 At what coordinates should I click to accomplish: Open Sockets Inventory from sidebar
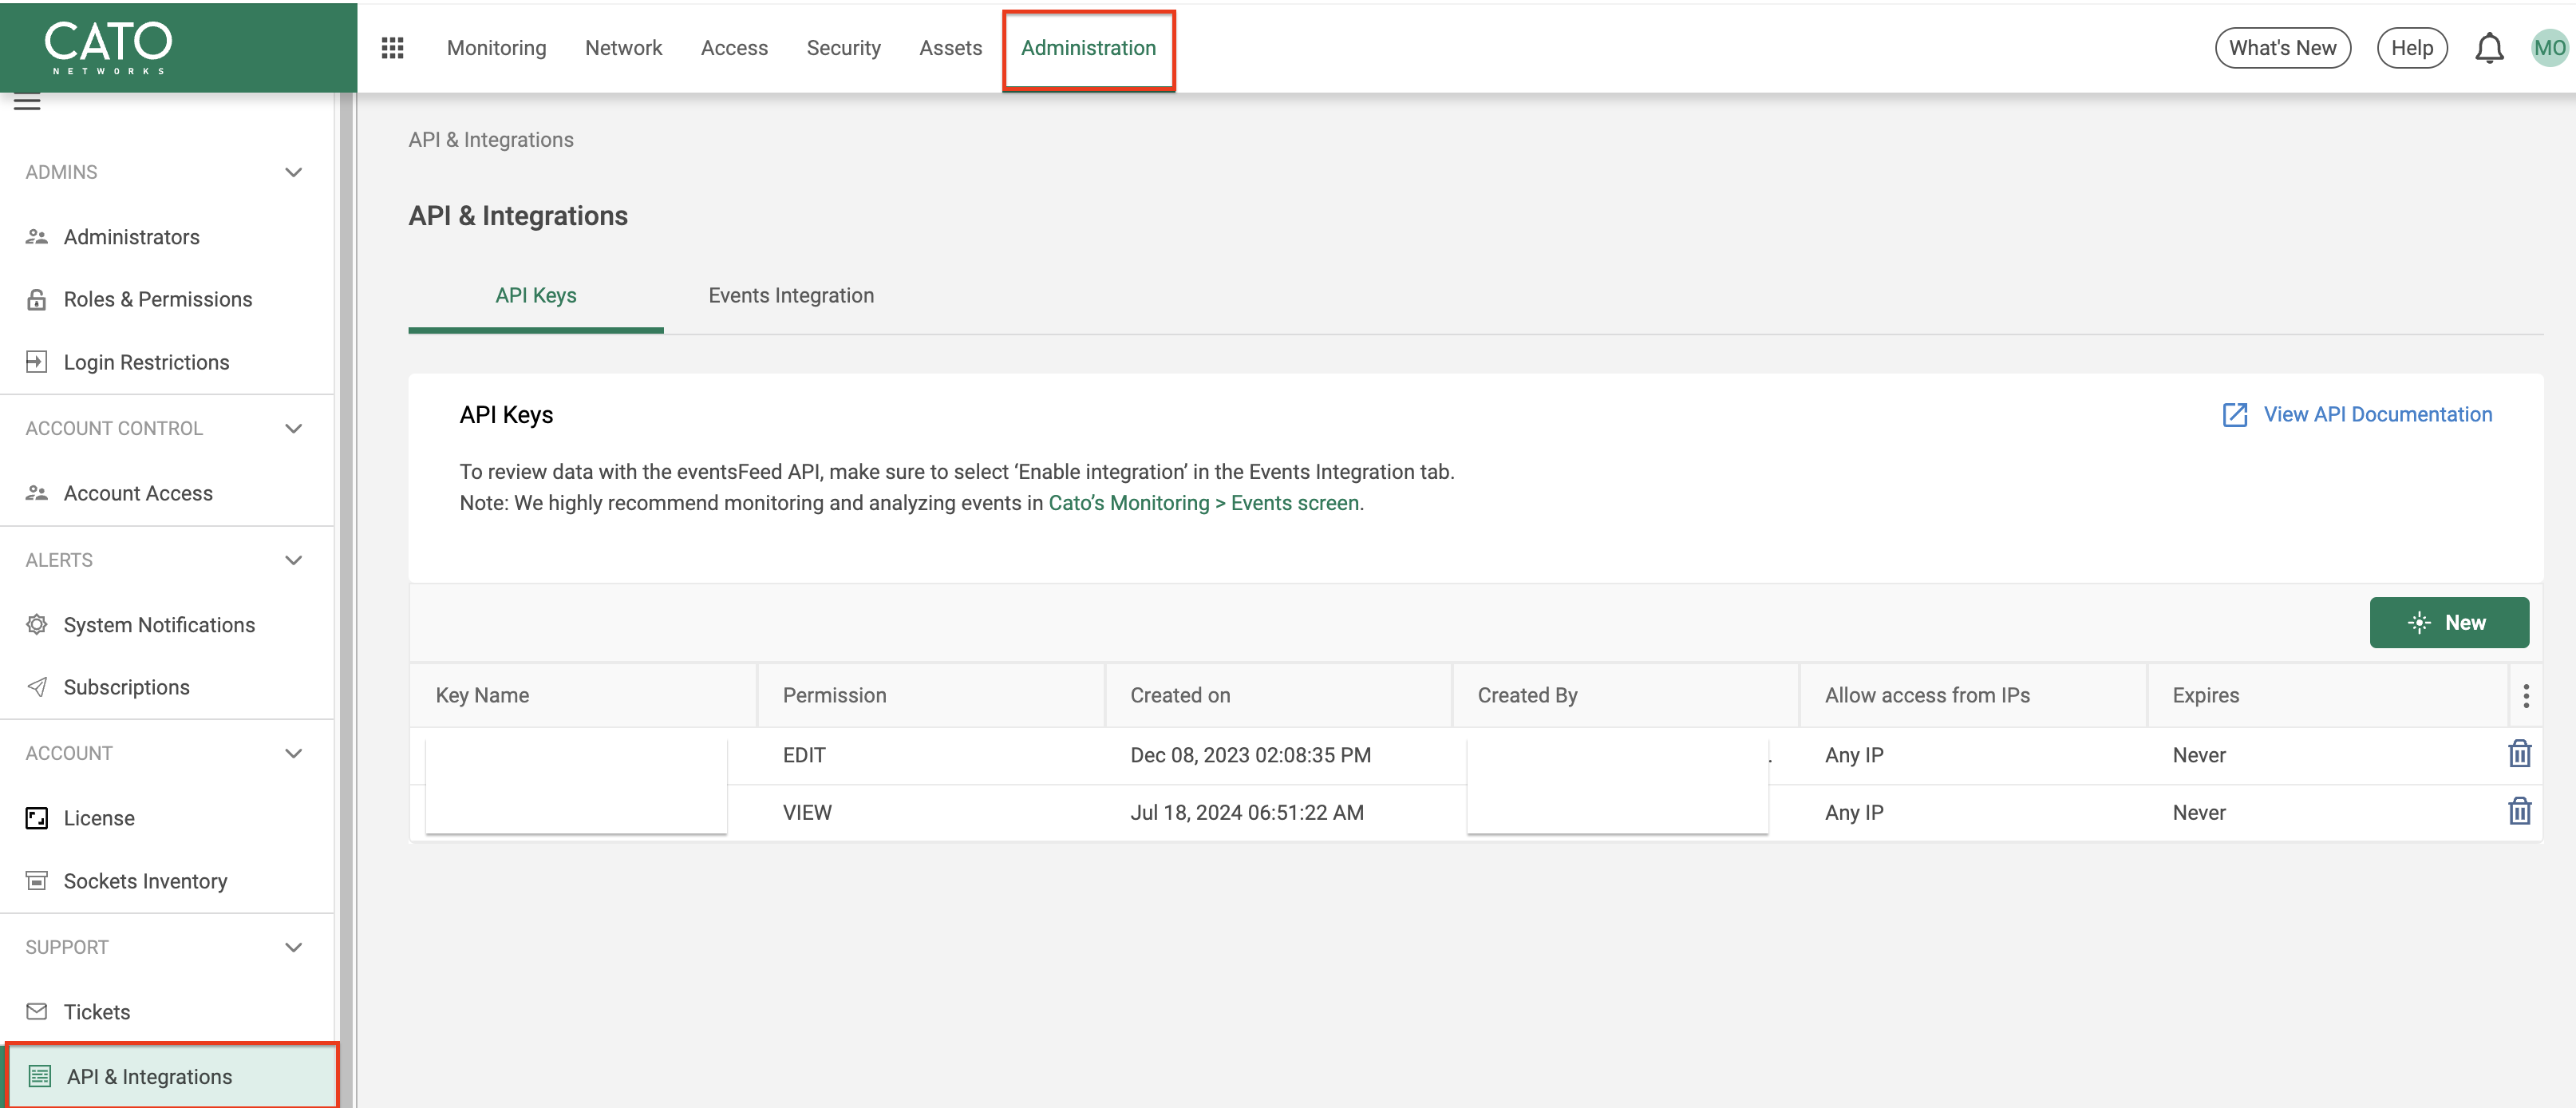[145, 880]
